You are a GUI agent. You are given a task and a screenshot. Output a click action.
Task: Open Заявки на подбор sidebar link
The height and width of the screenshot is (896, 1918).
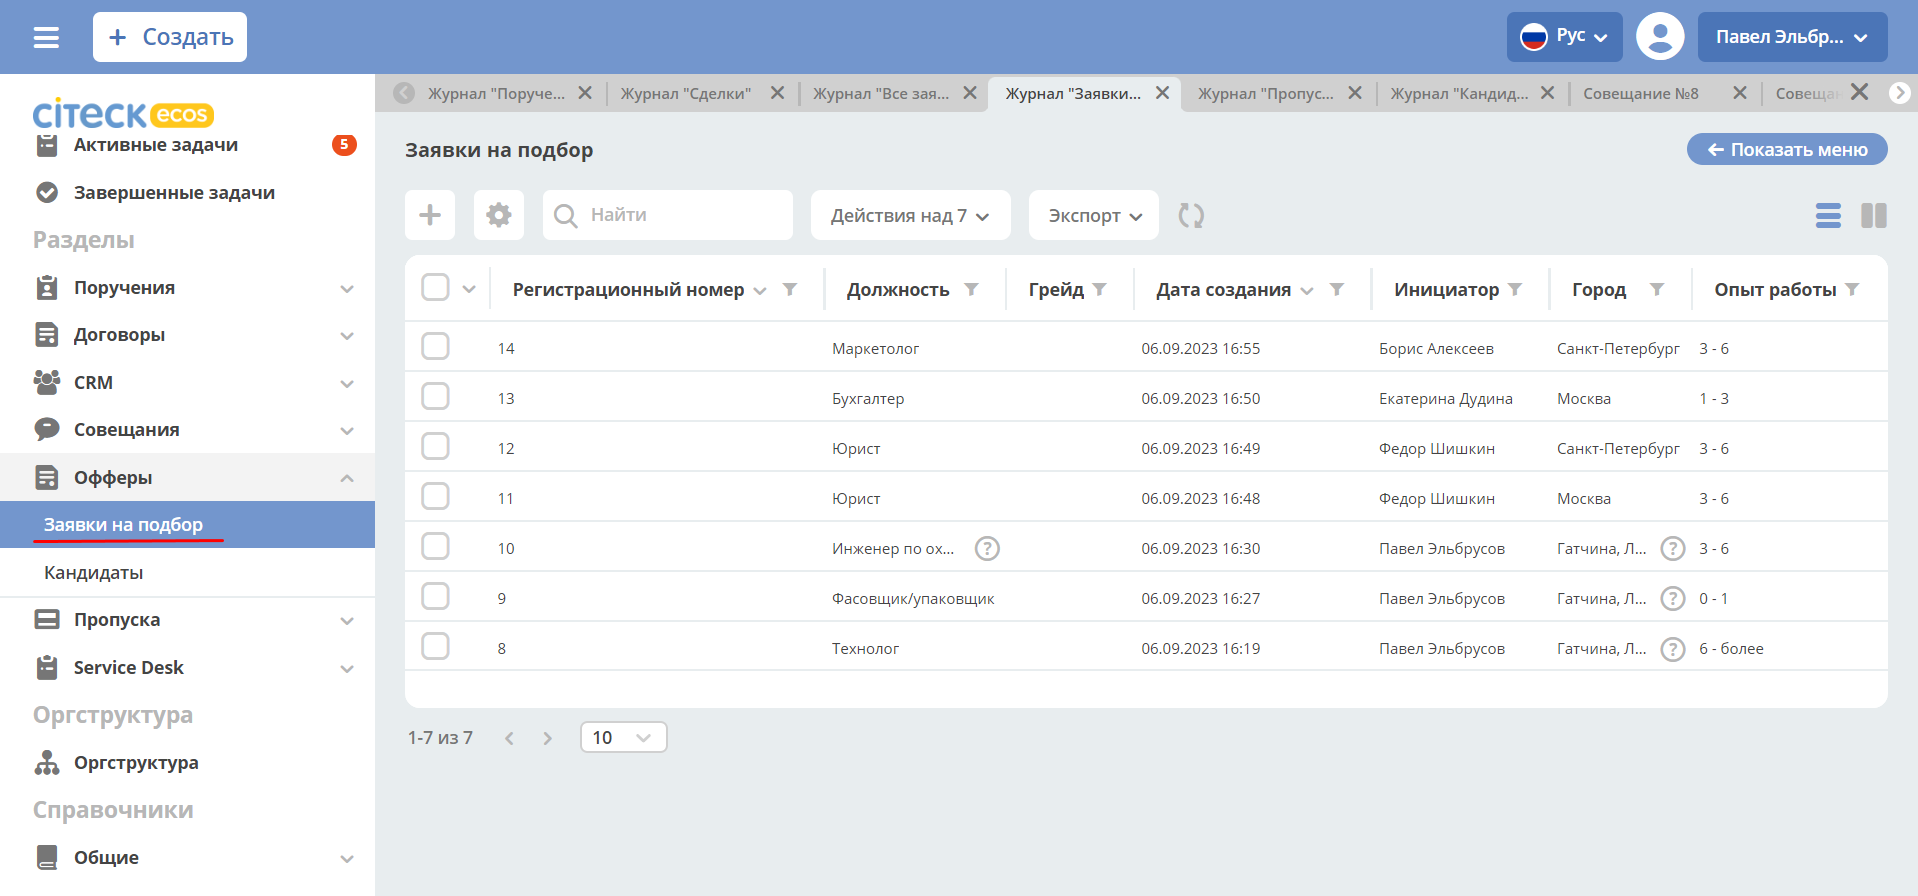coord(188,525)
